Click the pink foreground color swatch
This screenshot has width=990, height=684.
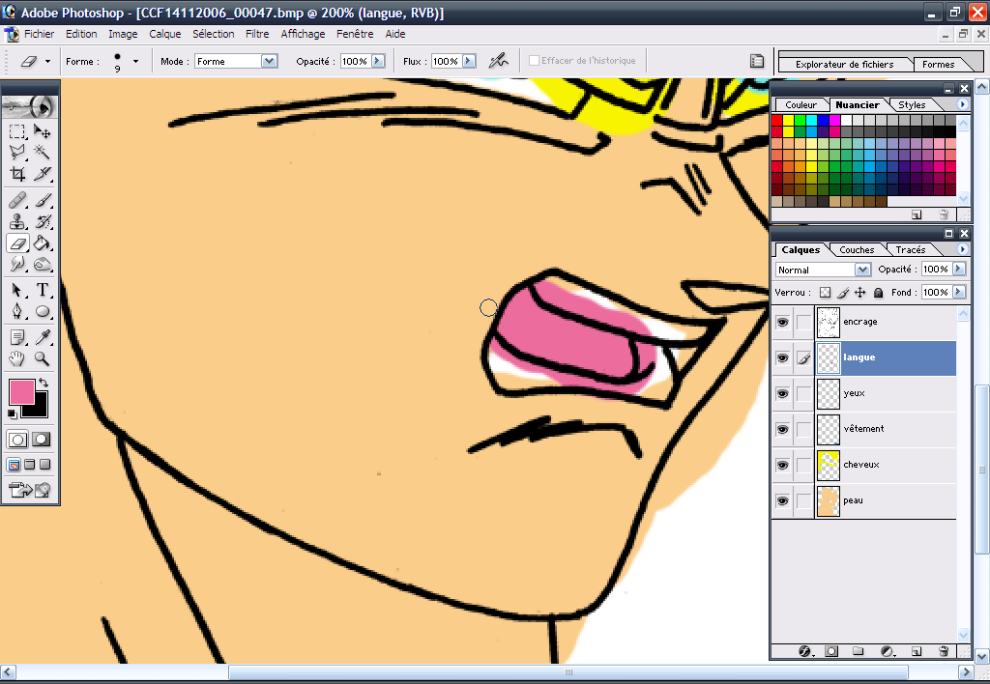[x=20, y=391]
